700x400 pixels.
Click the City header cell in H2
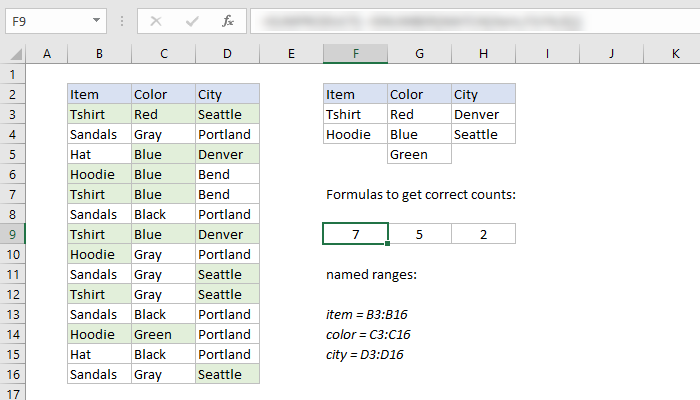click(x=483, y=94)
